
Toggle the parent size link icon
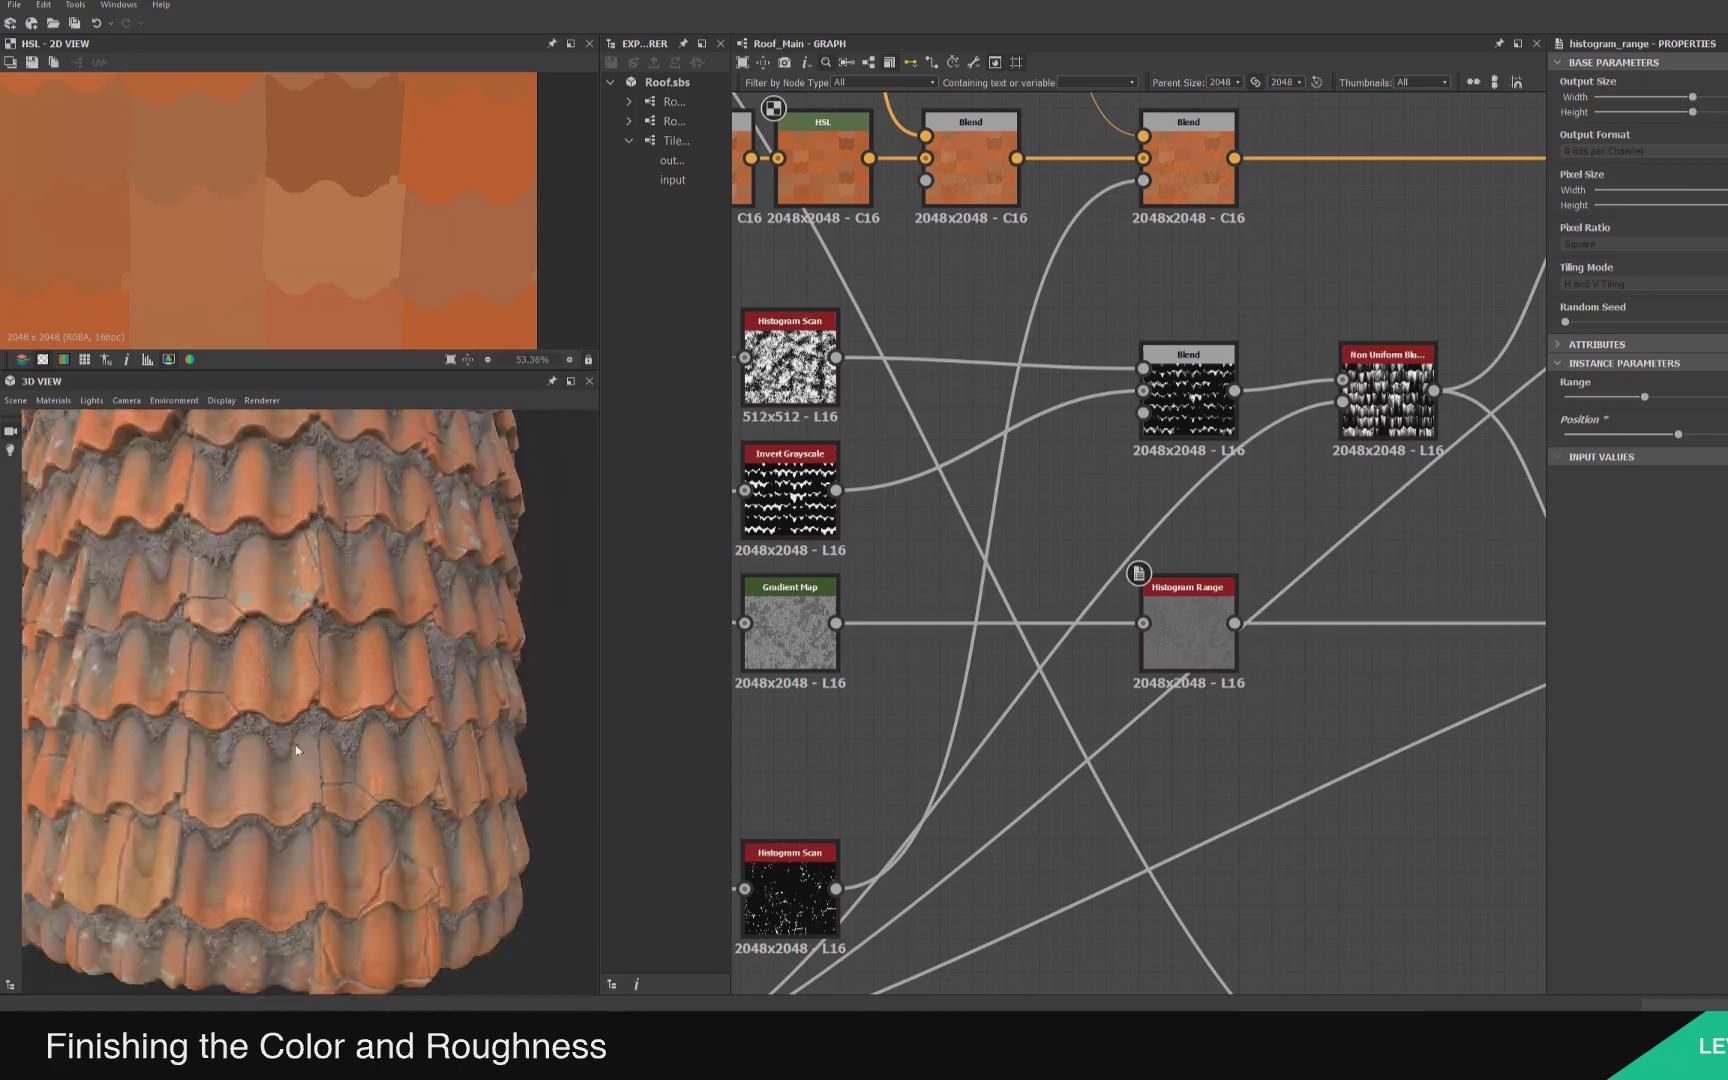1256,82
